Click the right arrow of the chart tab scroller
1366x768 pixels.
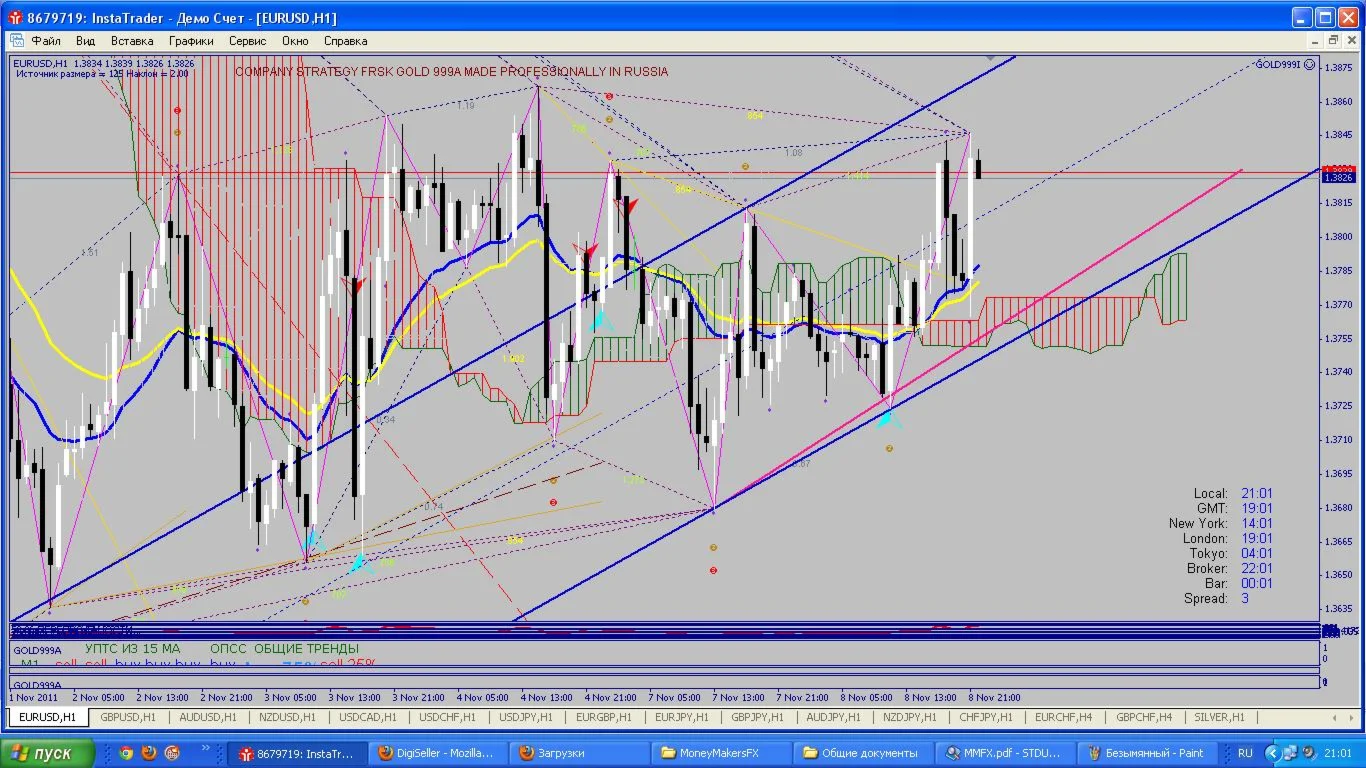point(1351,717)
